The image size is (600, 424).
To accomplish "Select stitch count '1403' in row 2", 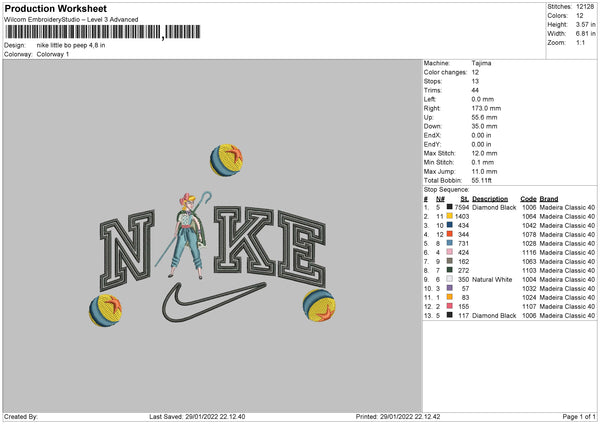I will 462,217.
